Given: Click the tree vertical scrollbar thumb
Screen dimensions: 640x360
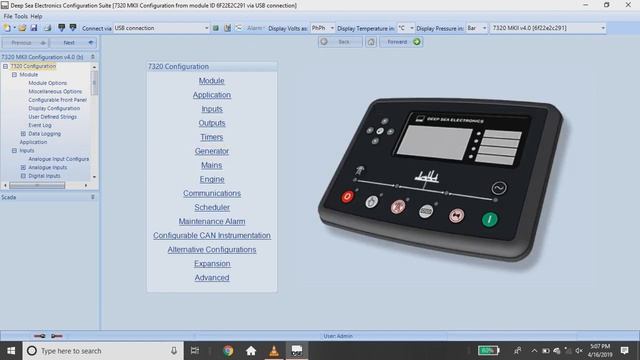Looking at the screenshot, I should tap(94, 83).
